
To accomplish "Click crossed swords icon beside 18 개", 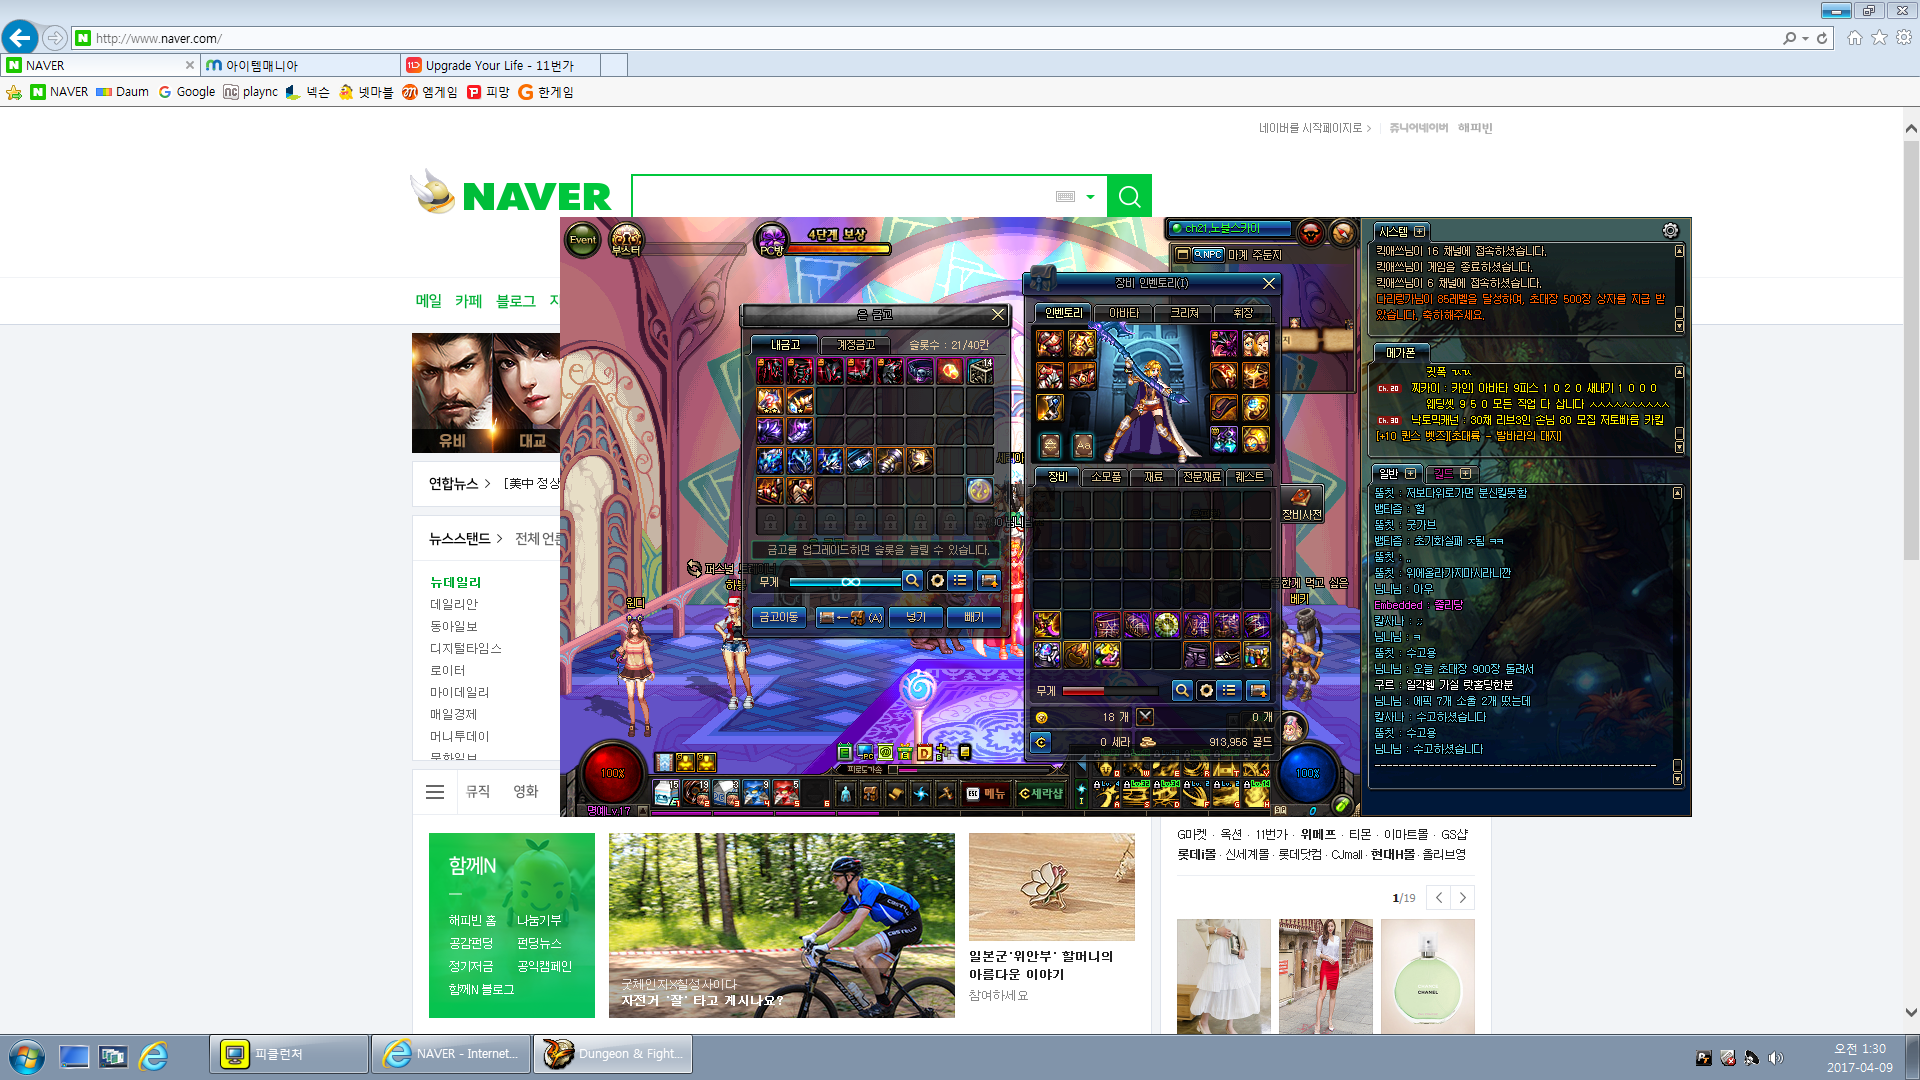I will tap(1145, 717).
